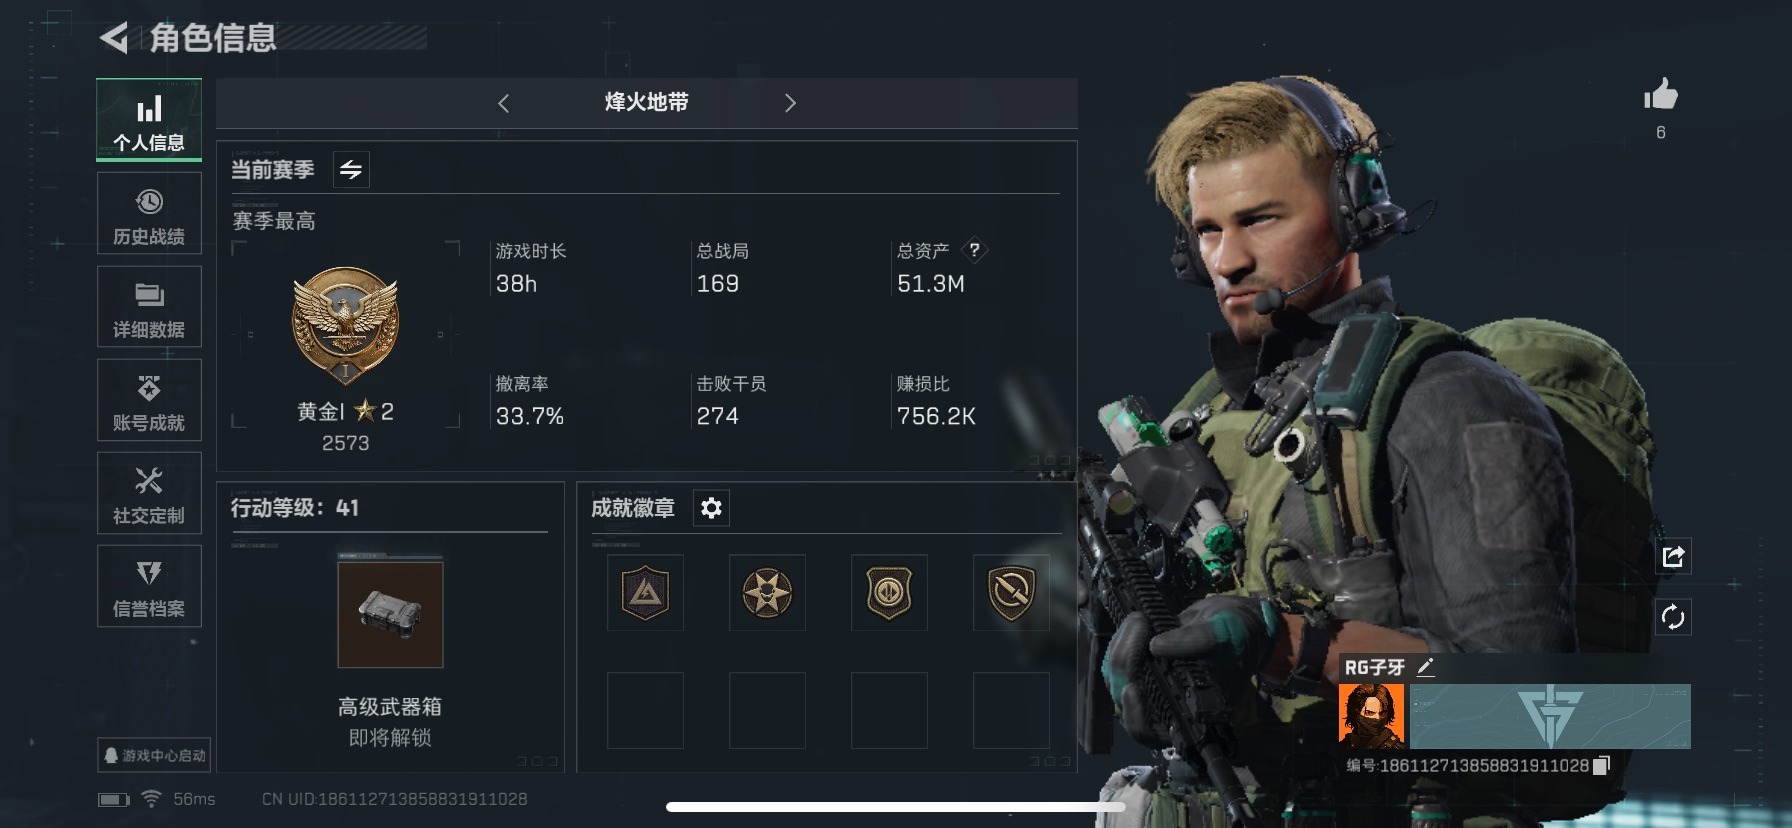This screenshot has width=1792, height=828.
Task: Toggle season view with 当前赛季 swap icon
Action: point(351,170)
